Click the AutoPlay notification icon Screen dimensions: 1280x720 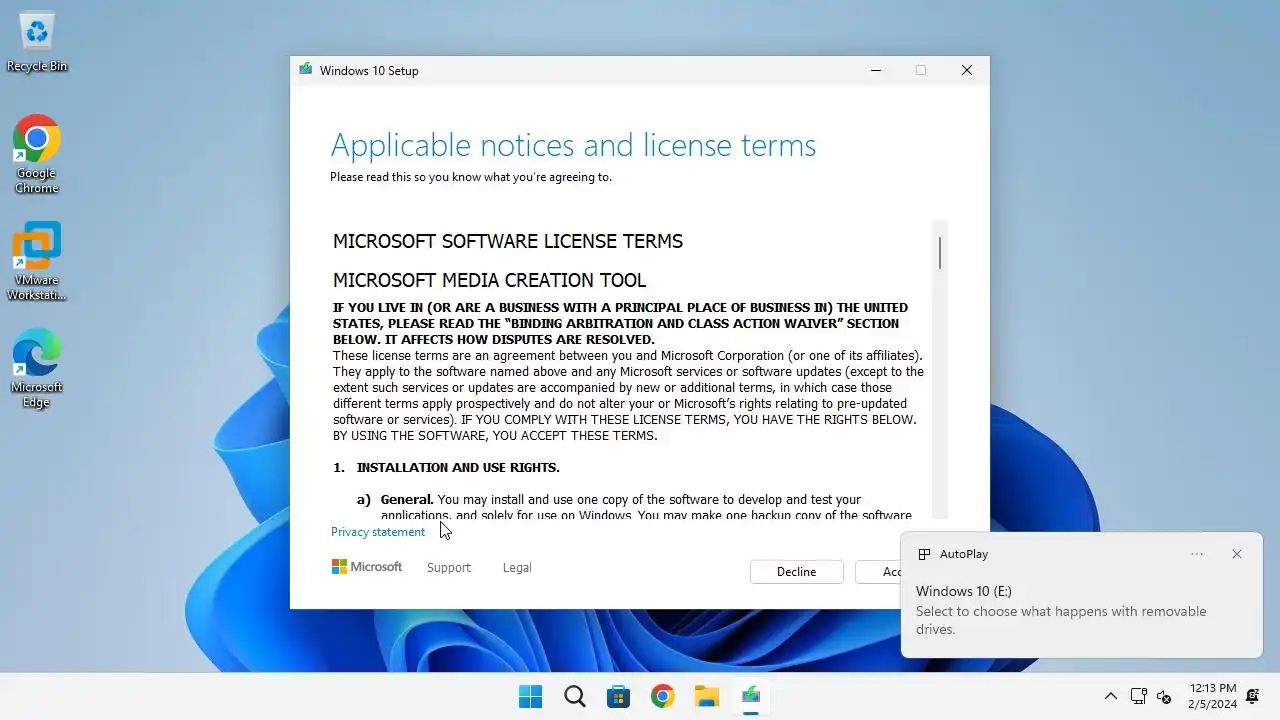tap(924, 554)
